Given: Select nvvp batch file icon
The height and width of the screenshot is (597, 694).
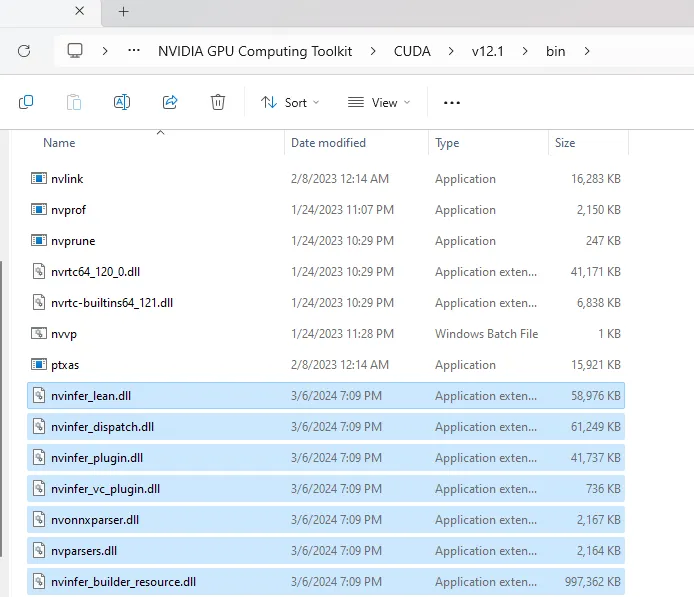Looking at the screenshot, I should coord(39,333).
